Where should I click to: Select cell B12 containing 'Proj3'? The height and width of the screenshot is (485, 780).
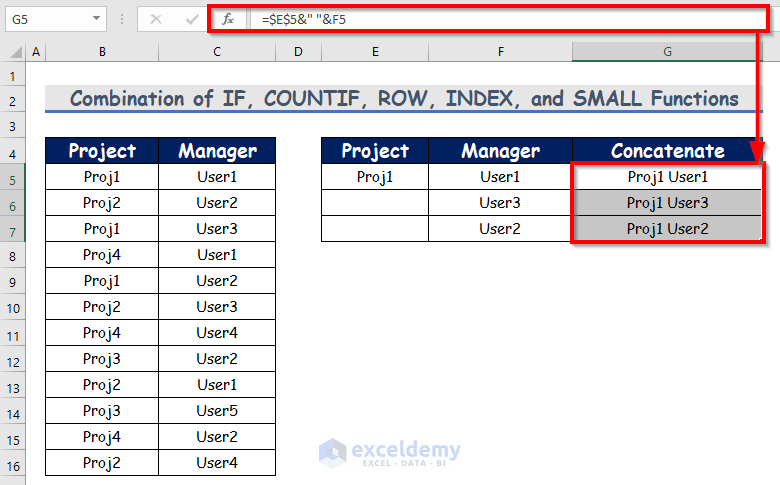[102, 359]
